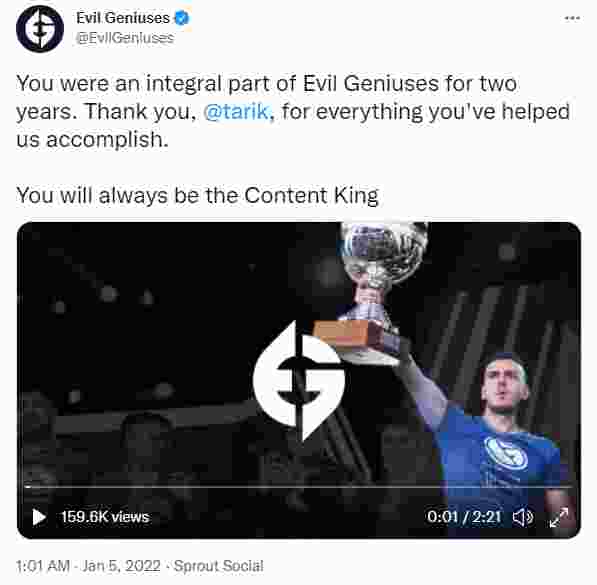The height and width of the screenshot is (585, 597).
Task: Open the Evil Geniuses profile avatar
Action: (x=40, y=29)
